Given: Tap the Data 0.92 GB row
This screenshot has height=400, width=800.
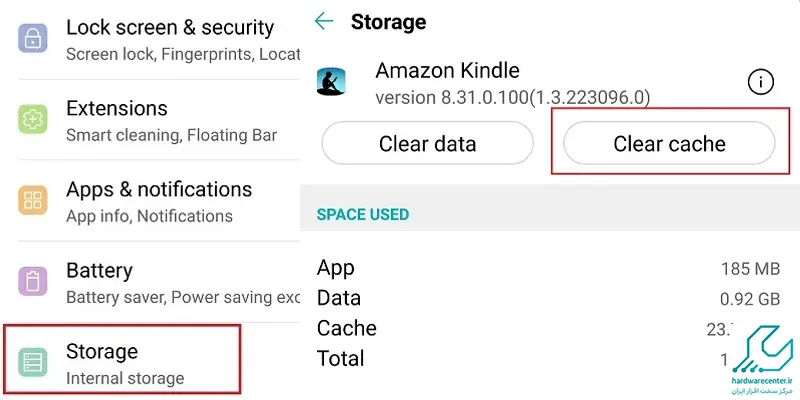Looking at the screenshot, I should (548, 298).
